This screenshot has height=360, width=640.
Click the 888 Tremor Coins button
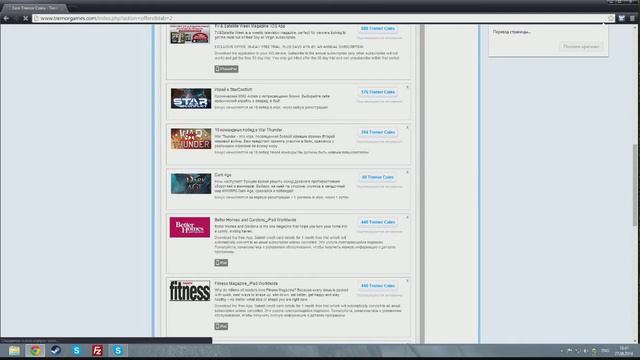(x=378, y=29)
